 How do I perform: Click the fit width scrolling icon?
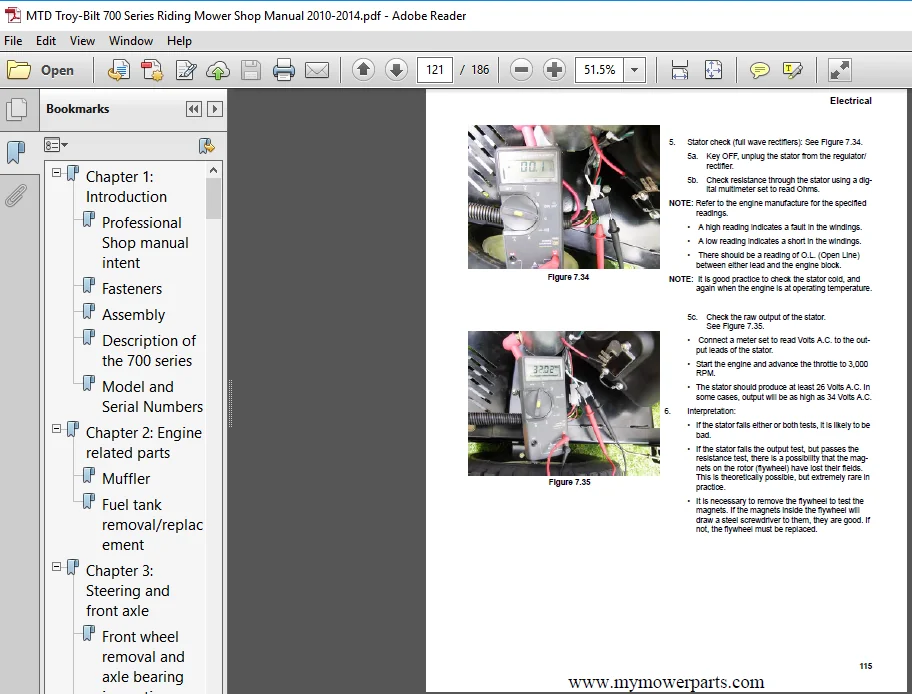click(679, 70)
